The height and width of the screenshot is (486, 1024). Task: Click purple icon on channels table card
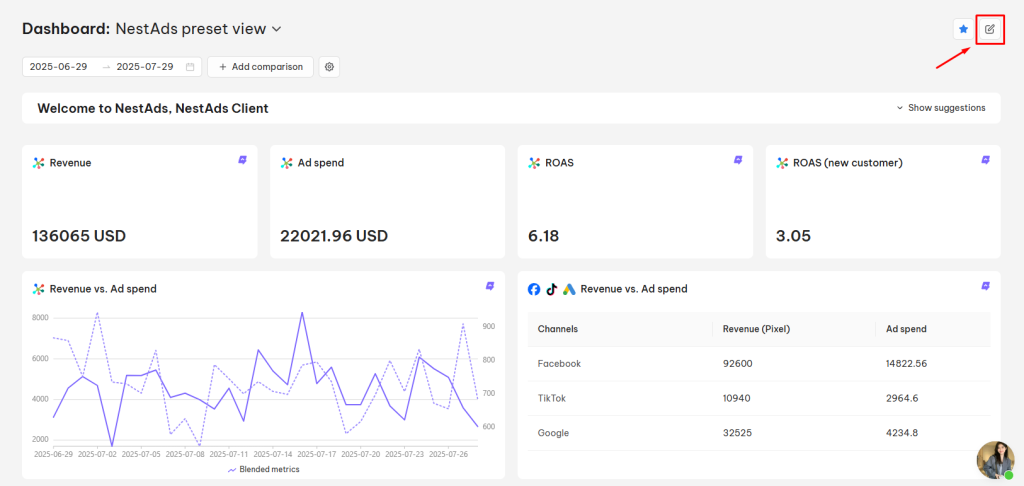click(986, 286)
